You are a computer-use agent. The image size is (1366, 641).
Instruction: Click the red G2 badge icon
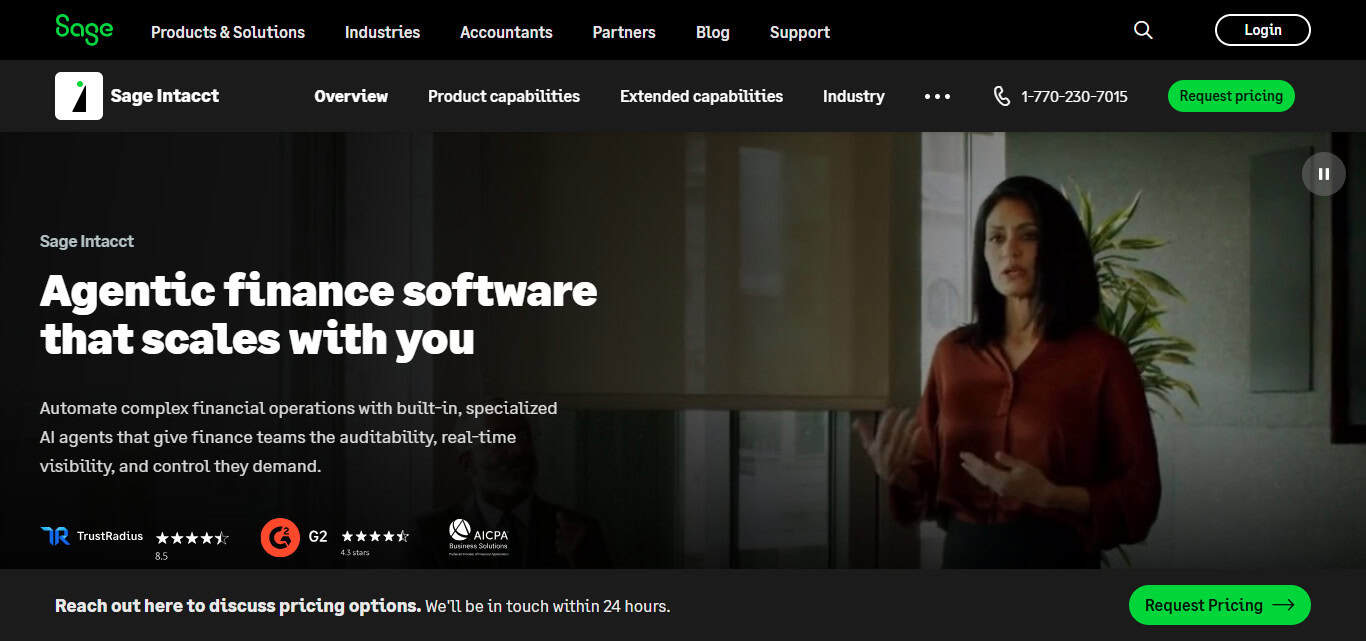coord(280,537)
